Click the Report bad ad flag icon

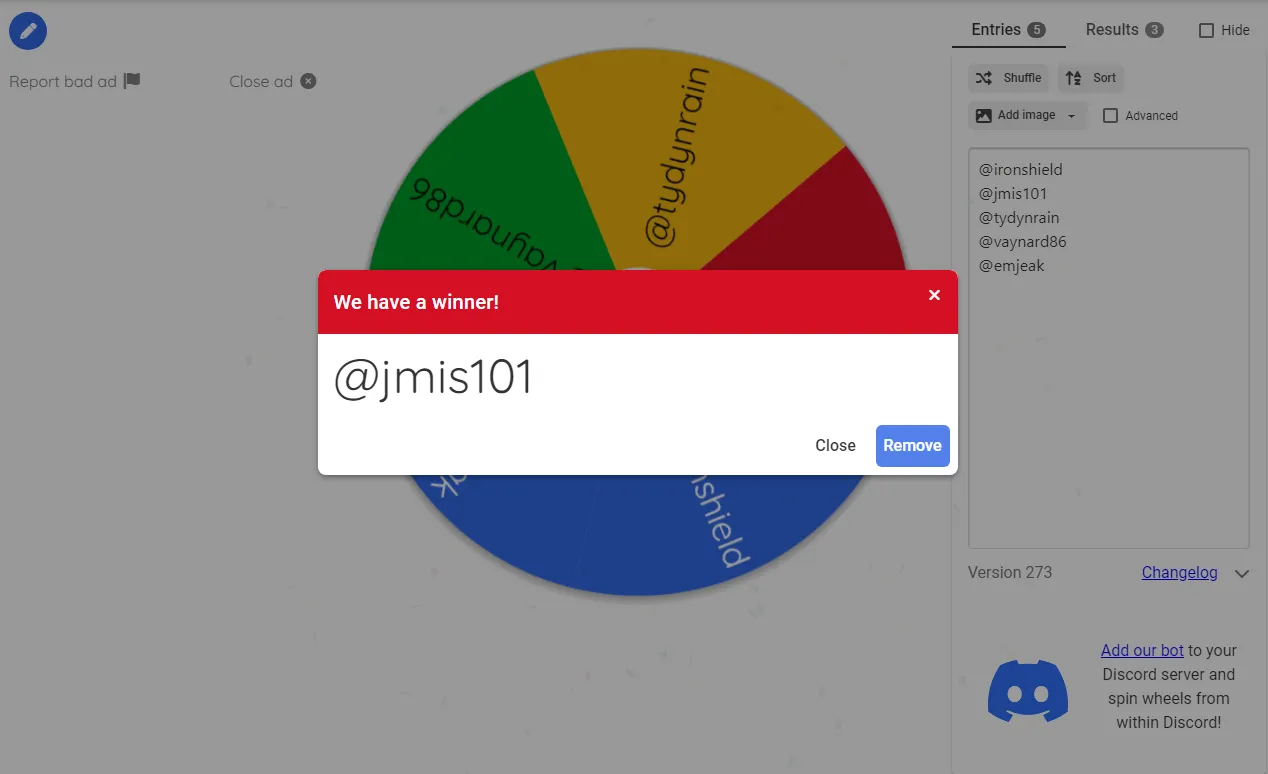(x=132, y=81)
